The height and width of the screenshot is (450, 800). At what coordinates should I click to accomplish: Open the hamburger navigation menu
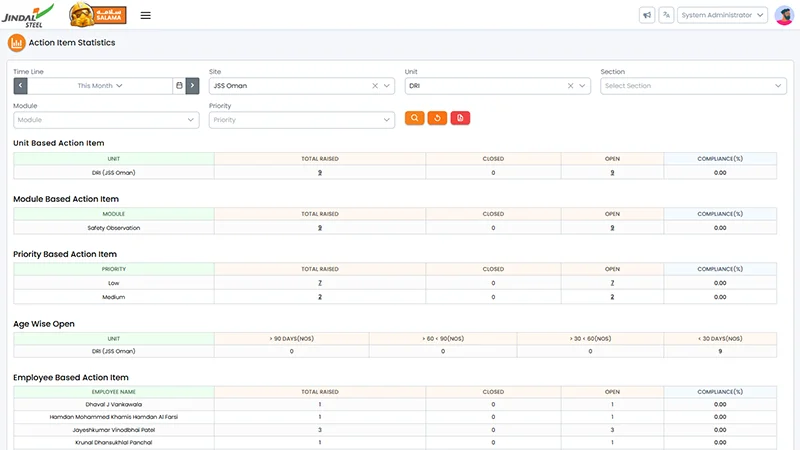pos(145,15)
